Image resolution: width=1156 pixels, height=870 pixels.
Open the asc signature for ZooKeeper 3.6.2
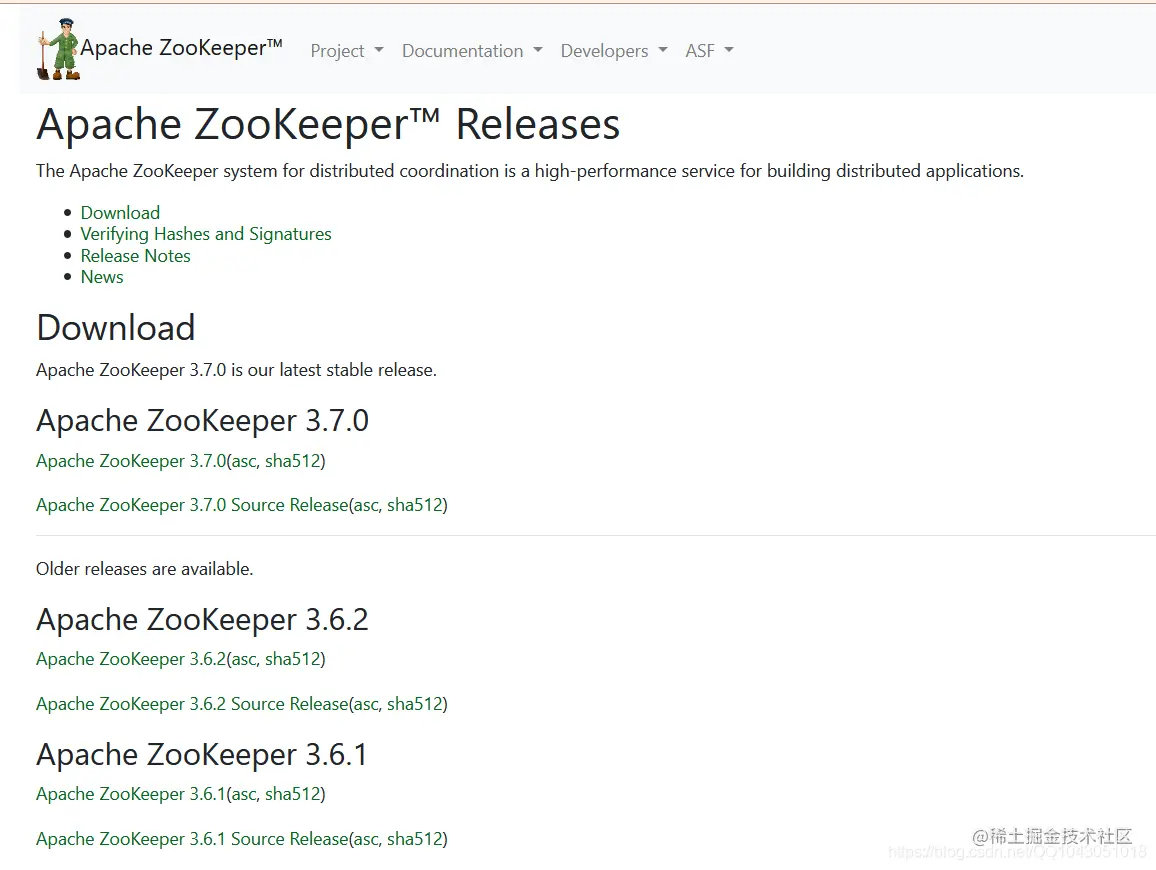[x=244, y=659]
